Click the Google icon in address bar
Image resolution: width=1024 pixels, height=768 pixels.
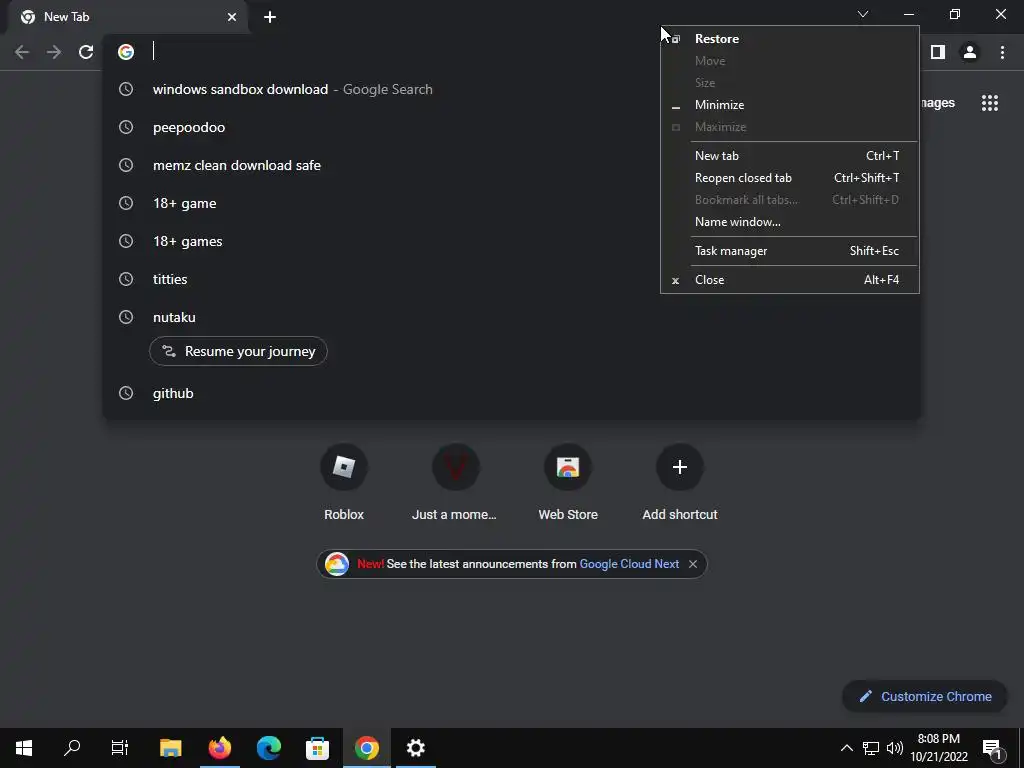point(126,52)
